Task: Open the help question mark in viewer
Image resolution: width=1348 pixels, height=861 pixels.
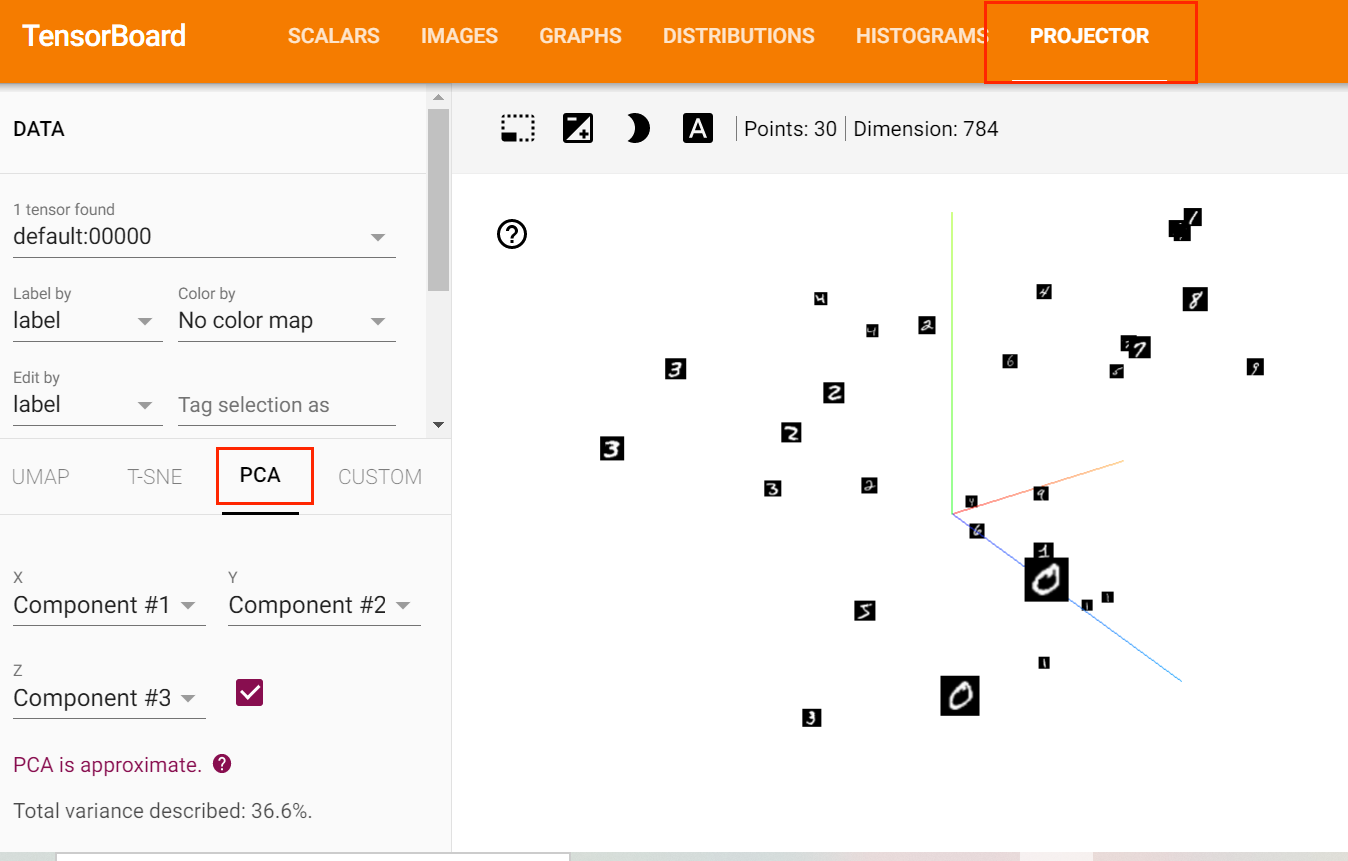Action: tap(512, 234)
